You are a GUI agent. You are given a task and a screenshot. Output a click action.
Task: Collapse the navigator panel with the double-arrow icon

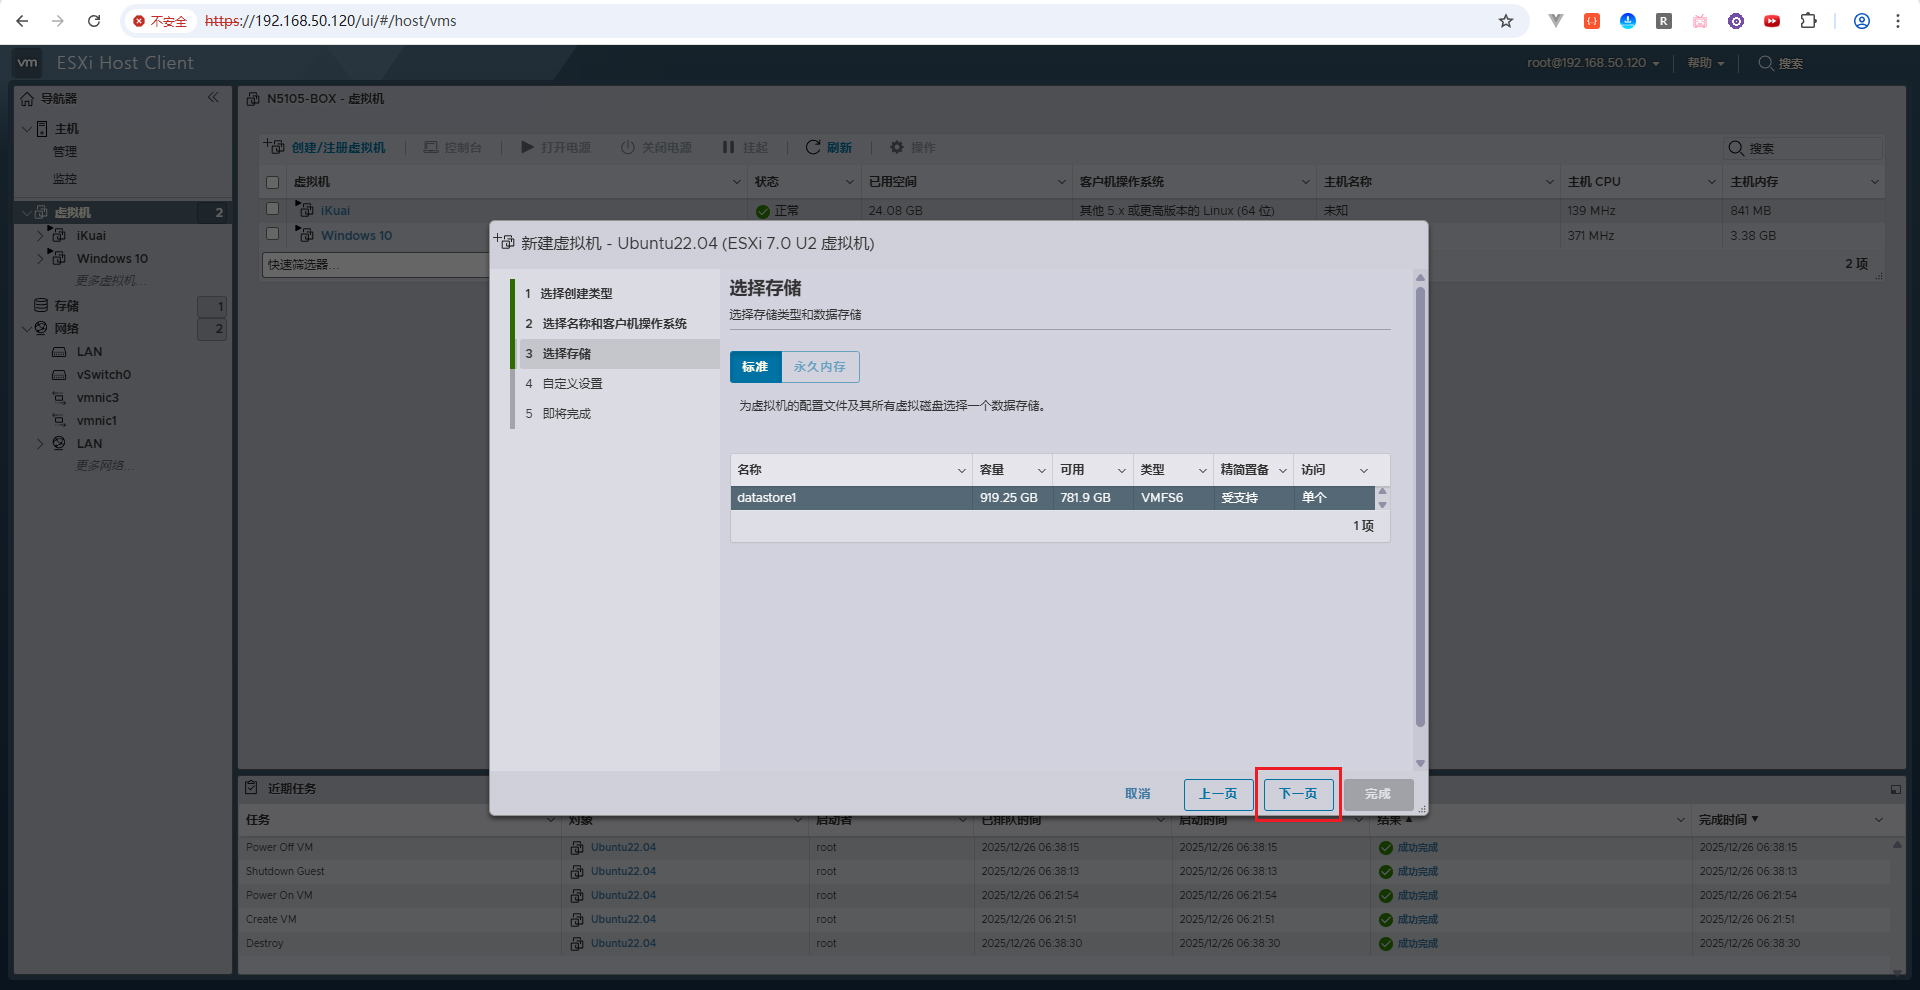point(213,98)
